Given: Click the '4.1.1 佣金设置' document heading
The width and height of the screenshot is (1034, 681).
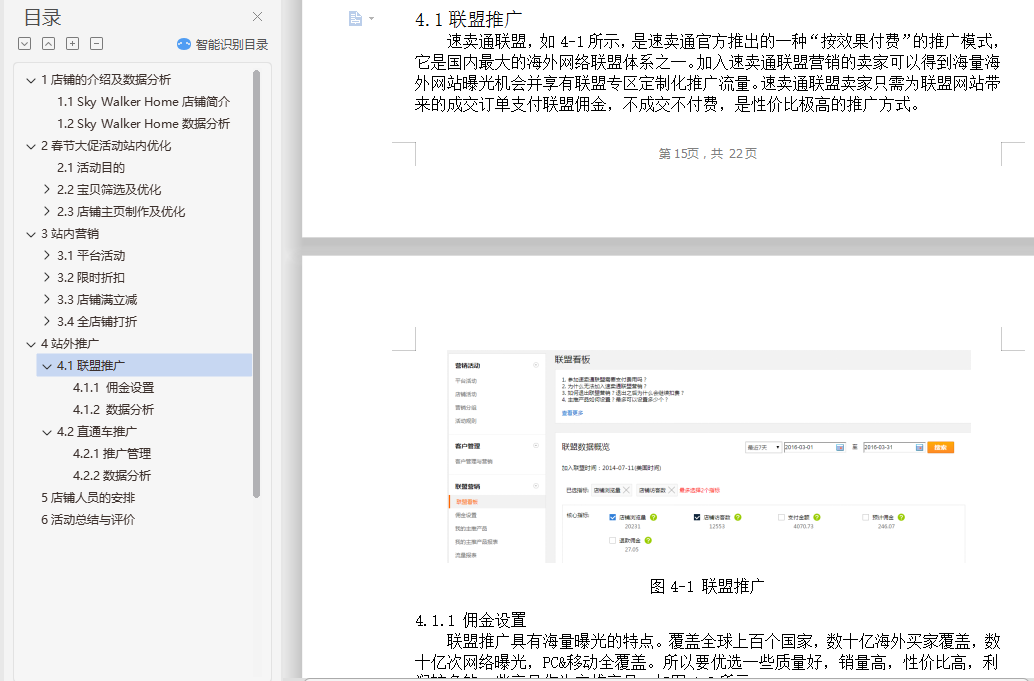Looking at the screenshot, I should (x=471, y=620).
